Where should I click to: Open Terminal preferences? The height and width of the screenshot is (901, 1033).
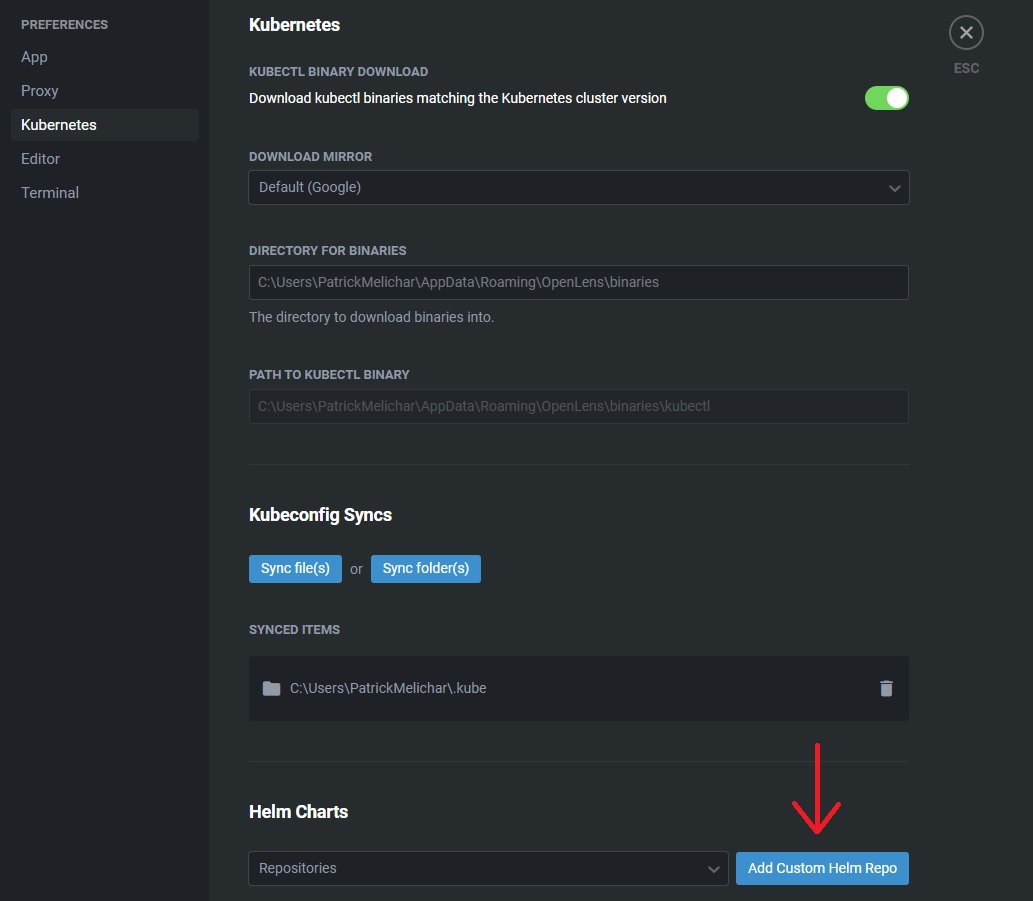click(50, 193)
